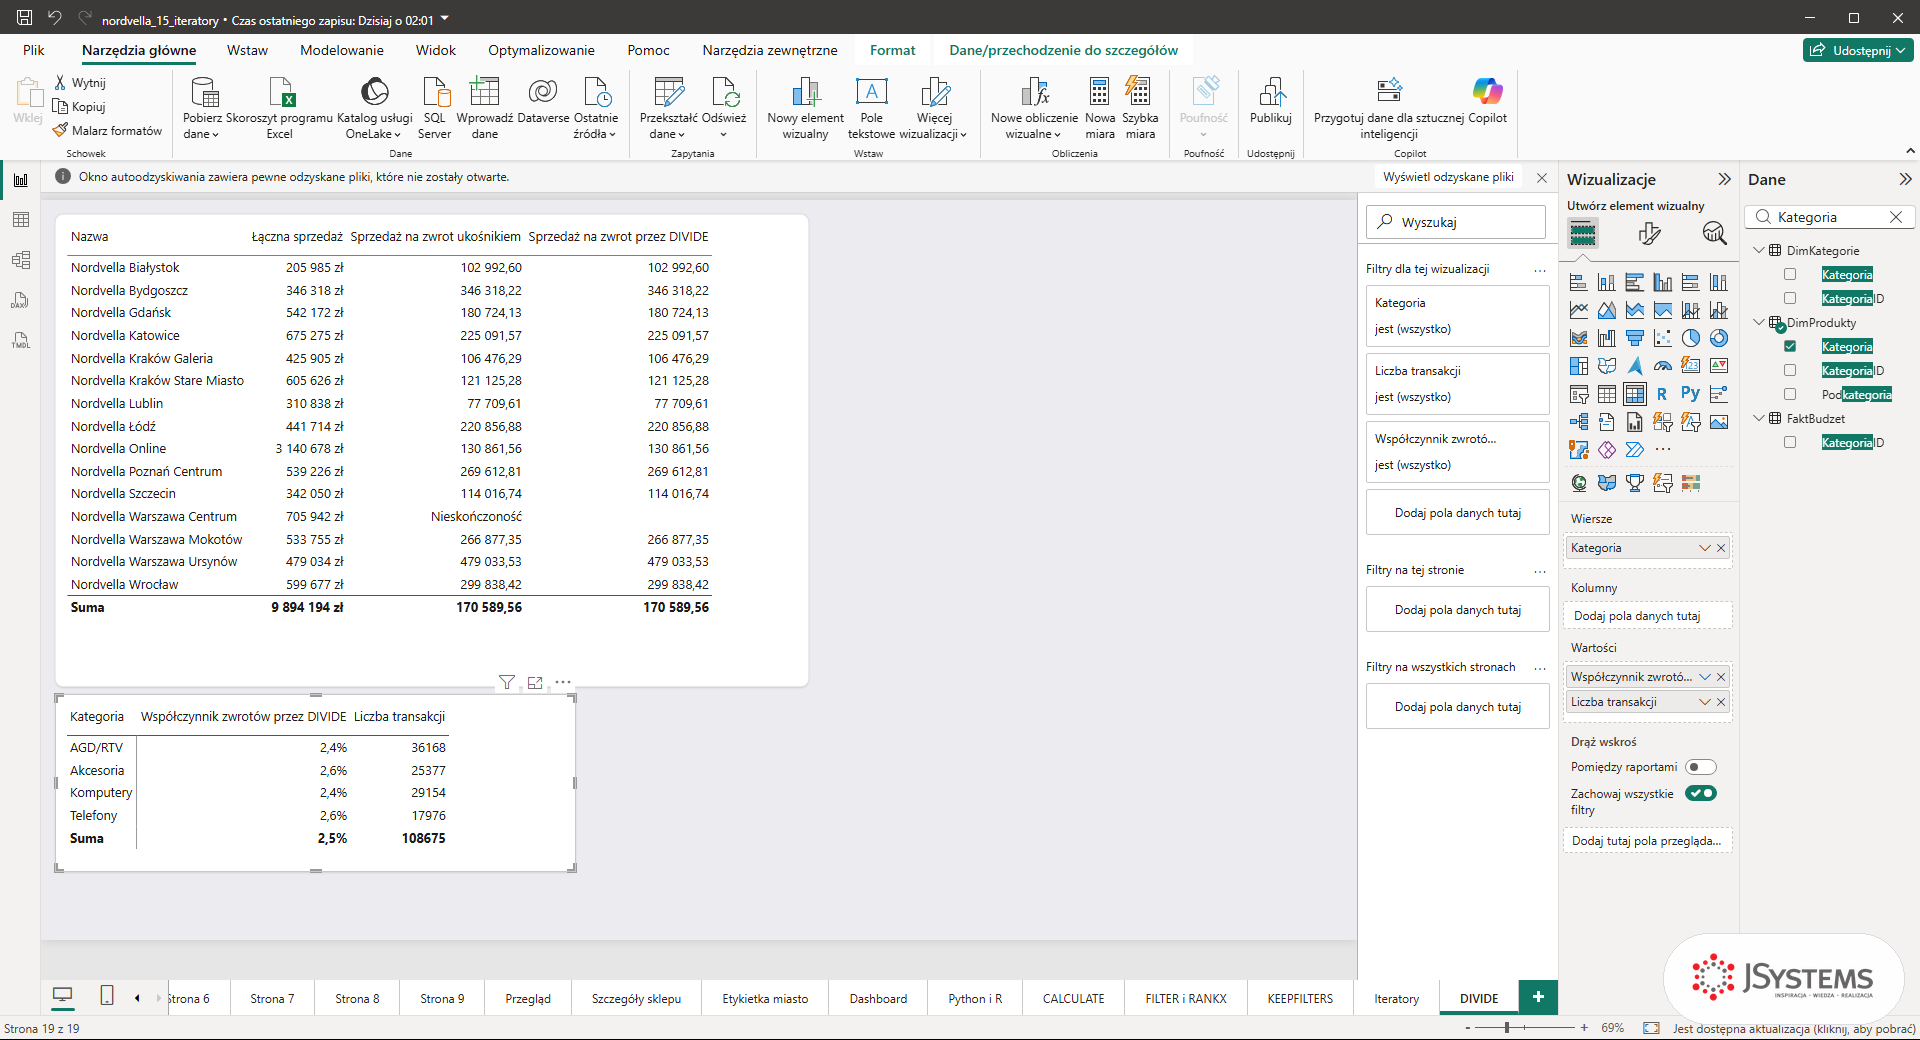
Task: Check KategoriaID under FaktBudzet
Action: click(1790, 442)
